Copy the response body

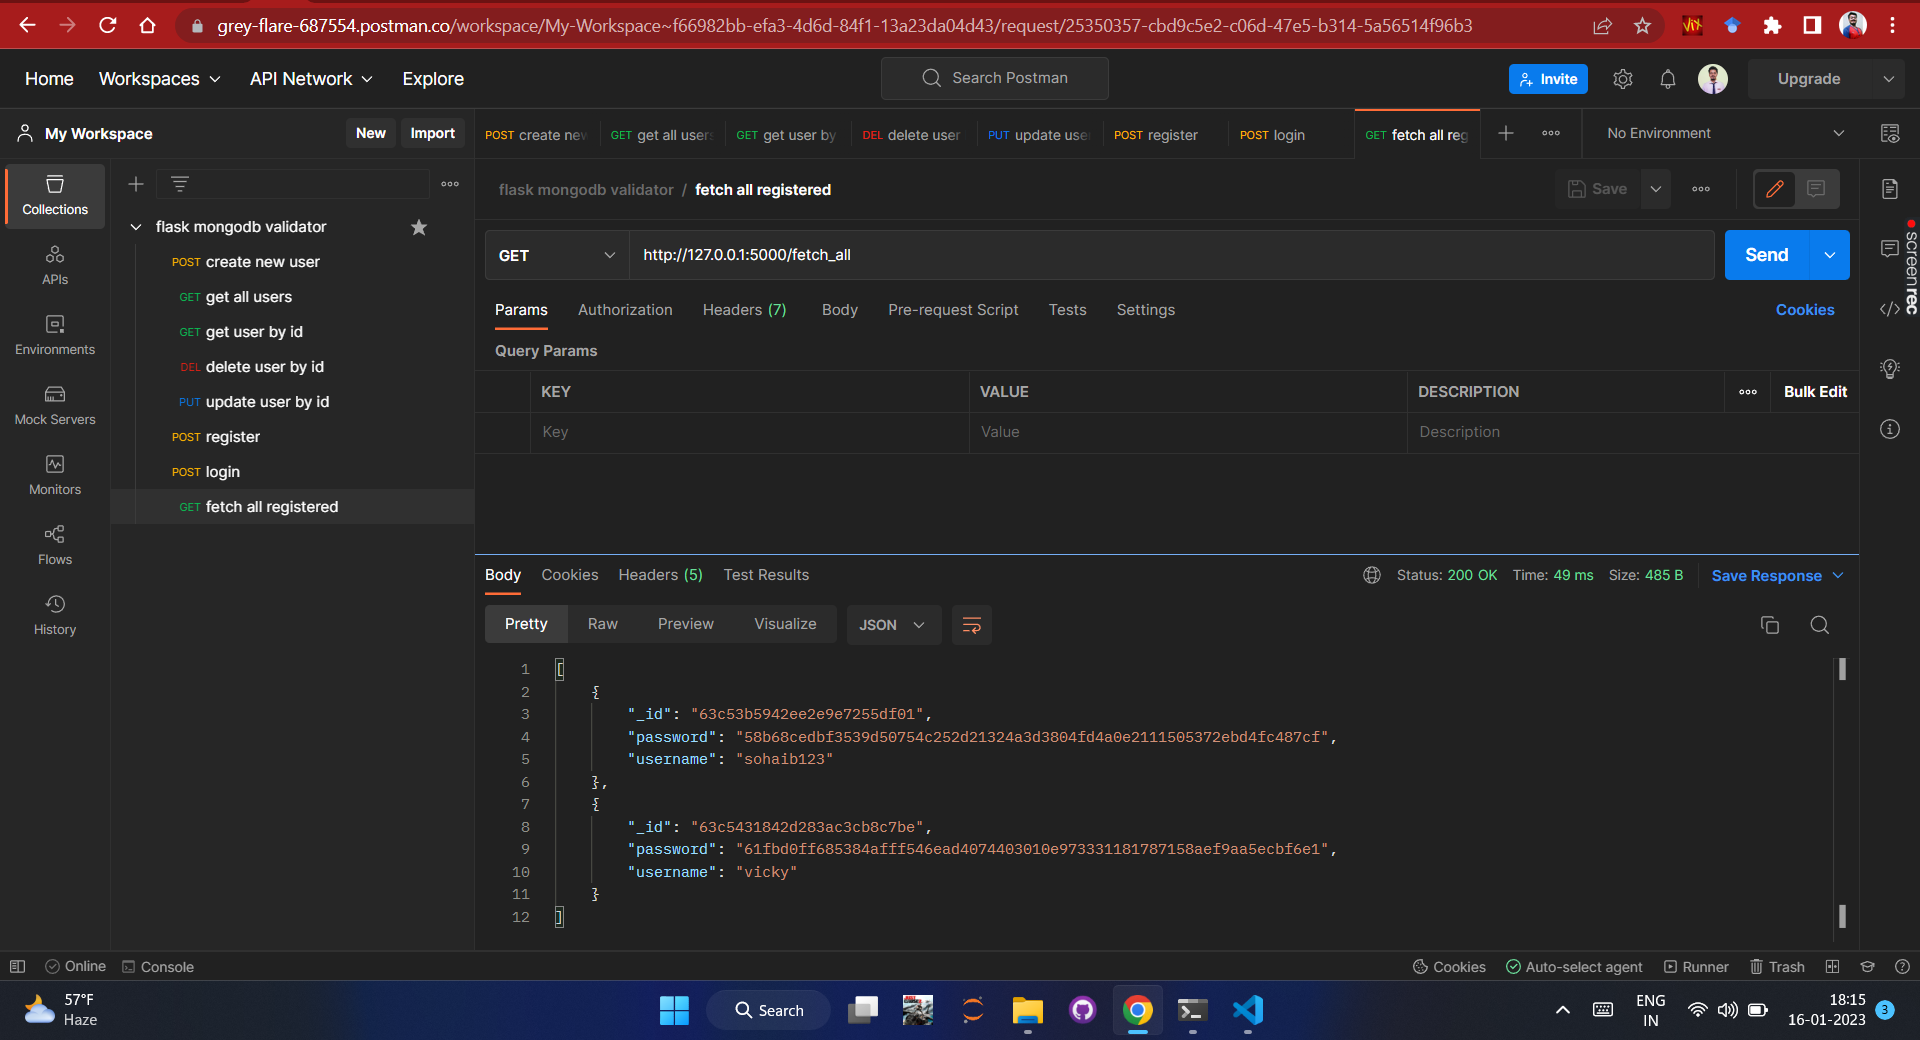click(1769, 624)
